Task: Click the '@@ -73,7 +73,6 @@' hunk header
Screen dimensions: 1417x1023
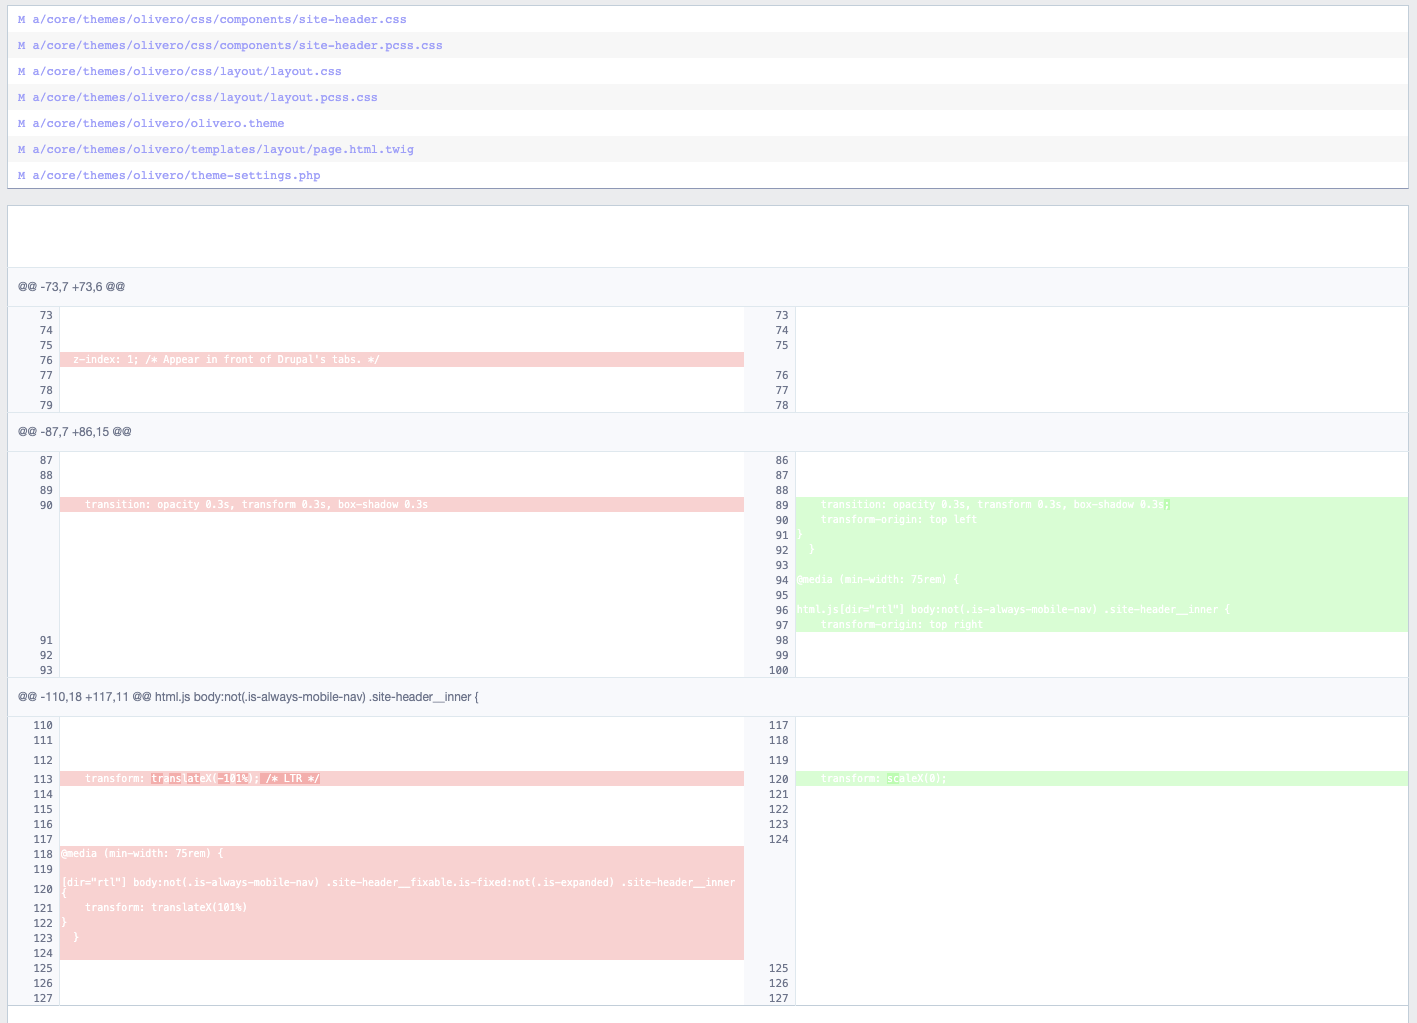Action: click(x=708, y=287)
